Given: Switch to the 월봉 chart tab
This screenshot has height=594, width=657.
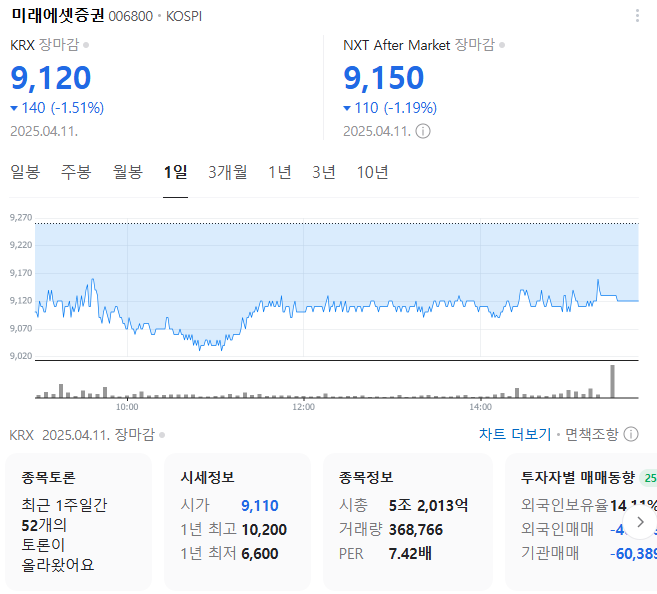Looking at the screenshot, I should point(128,172).
